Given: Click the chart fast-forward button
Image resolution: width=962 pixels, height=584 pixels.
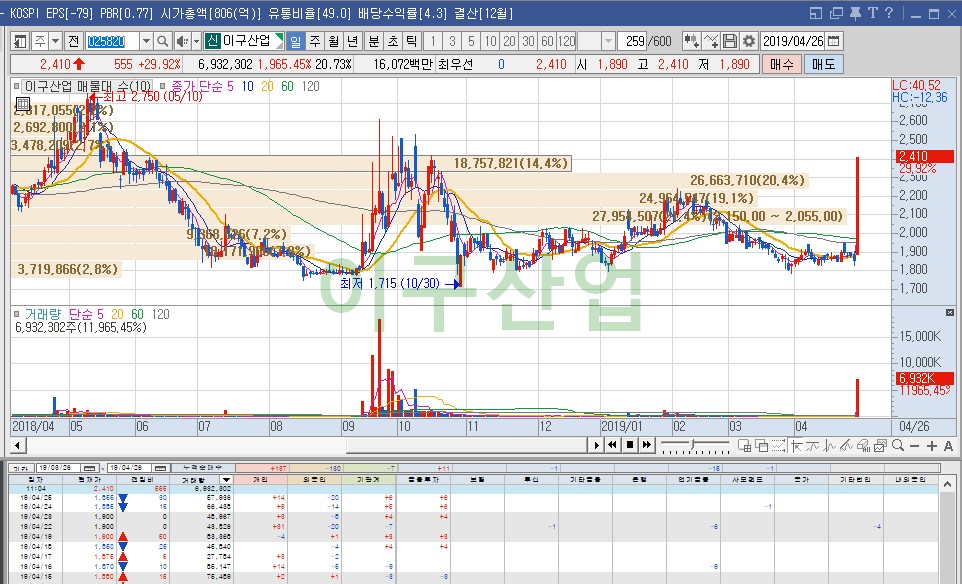Looking at the screenshot, I should click(647, 445).
